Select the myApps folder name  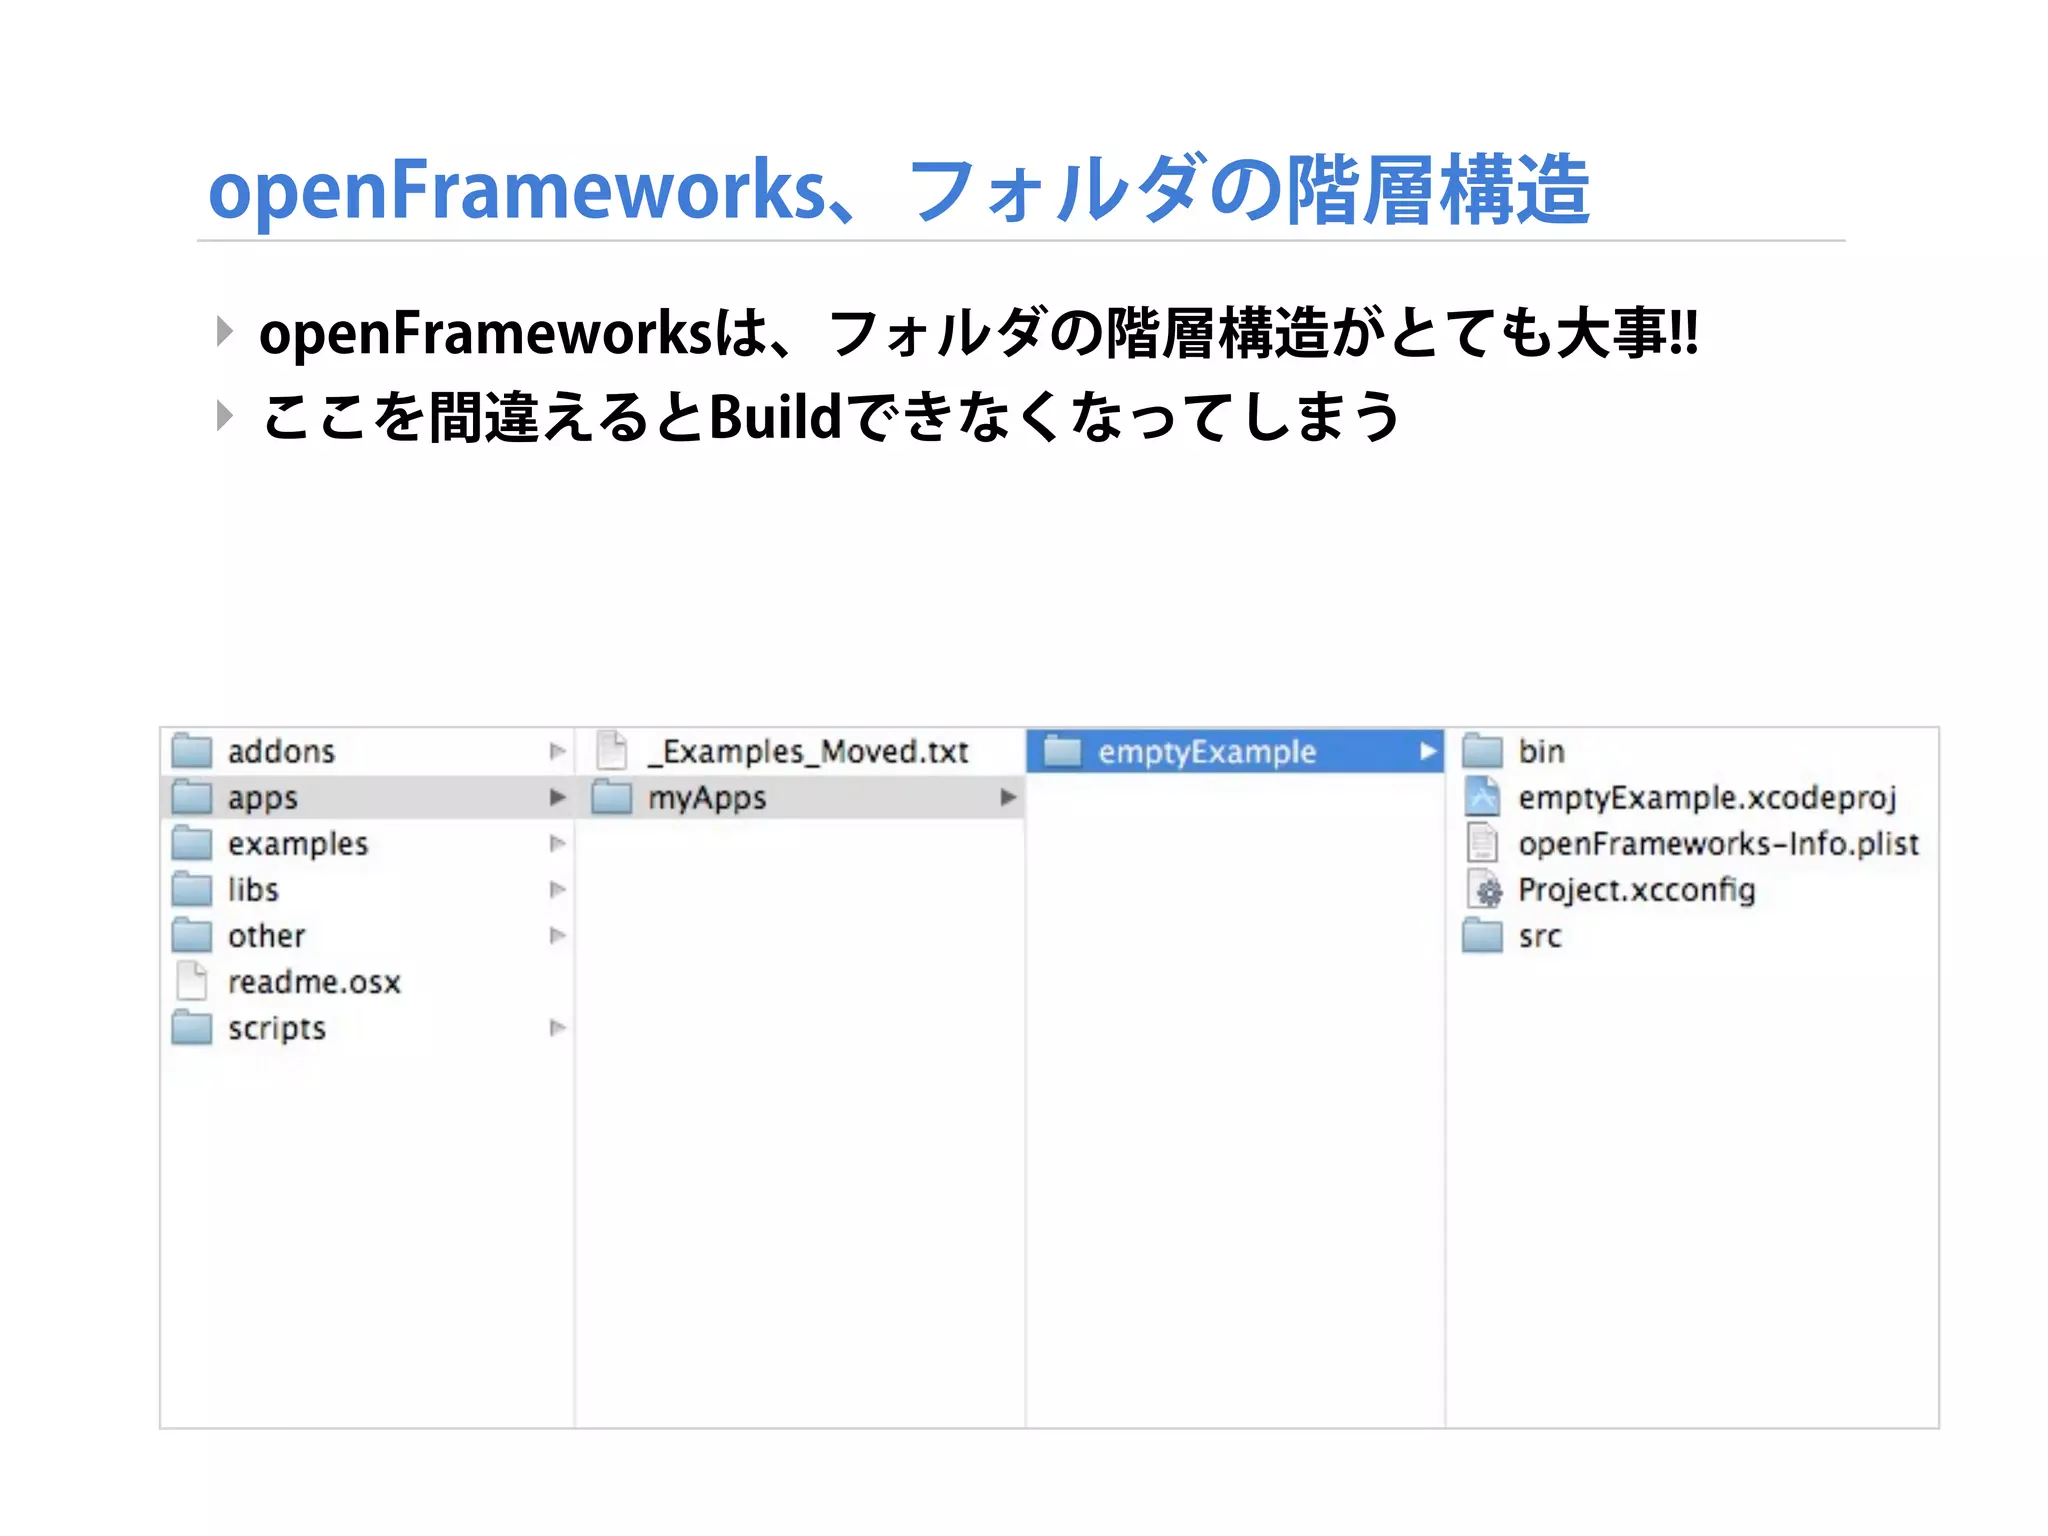(x=707, y=798)
